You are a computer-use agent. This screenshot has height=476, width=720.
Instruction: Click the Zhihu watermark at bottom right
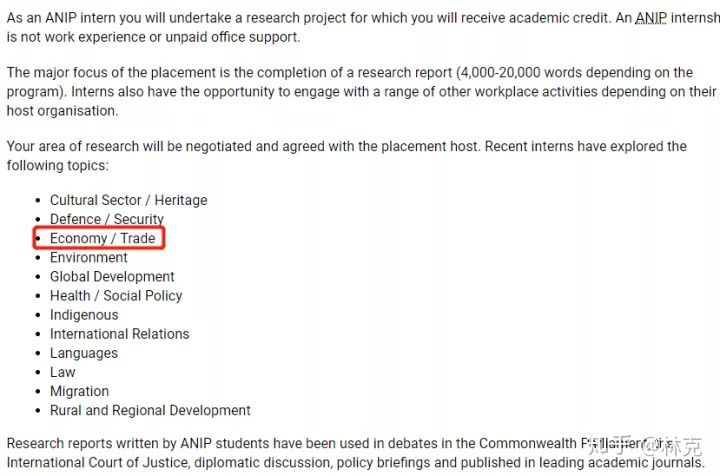(644, 446)
